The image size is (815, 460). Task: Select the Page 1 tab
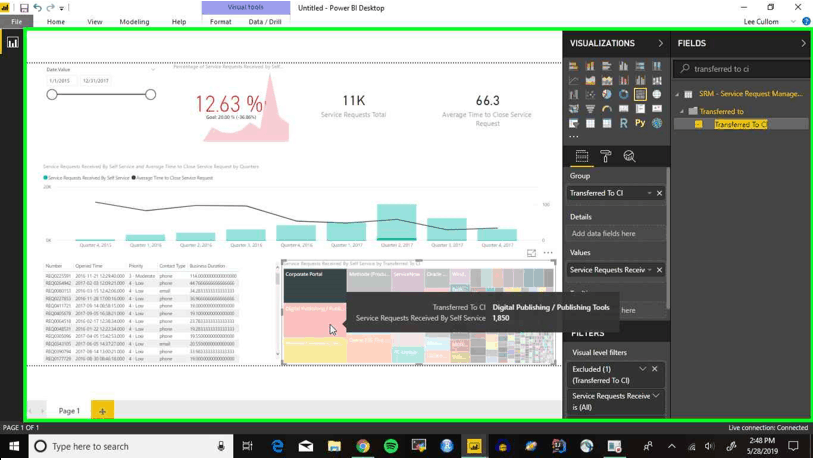coord(69,411)
